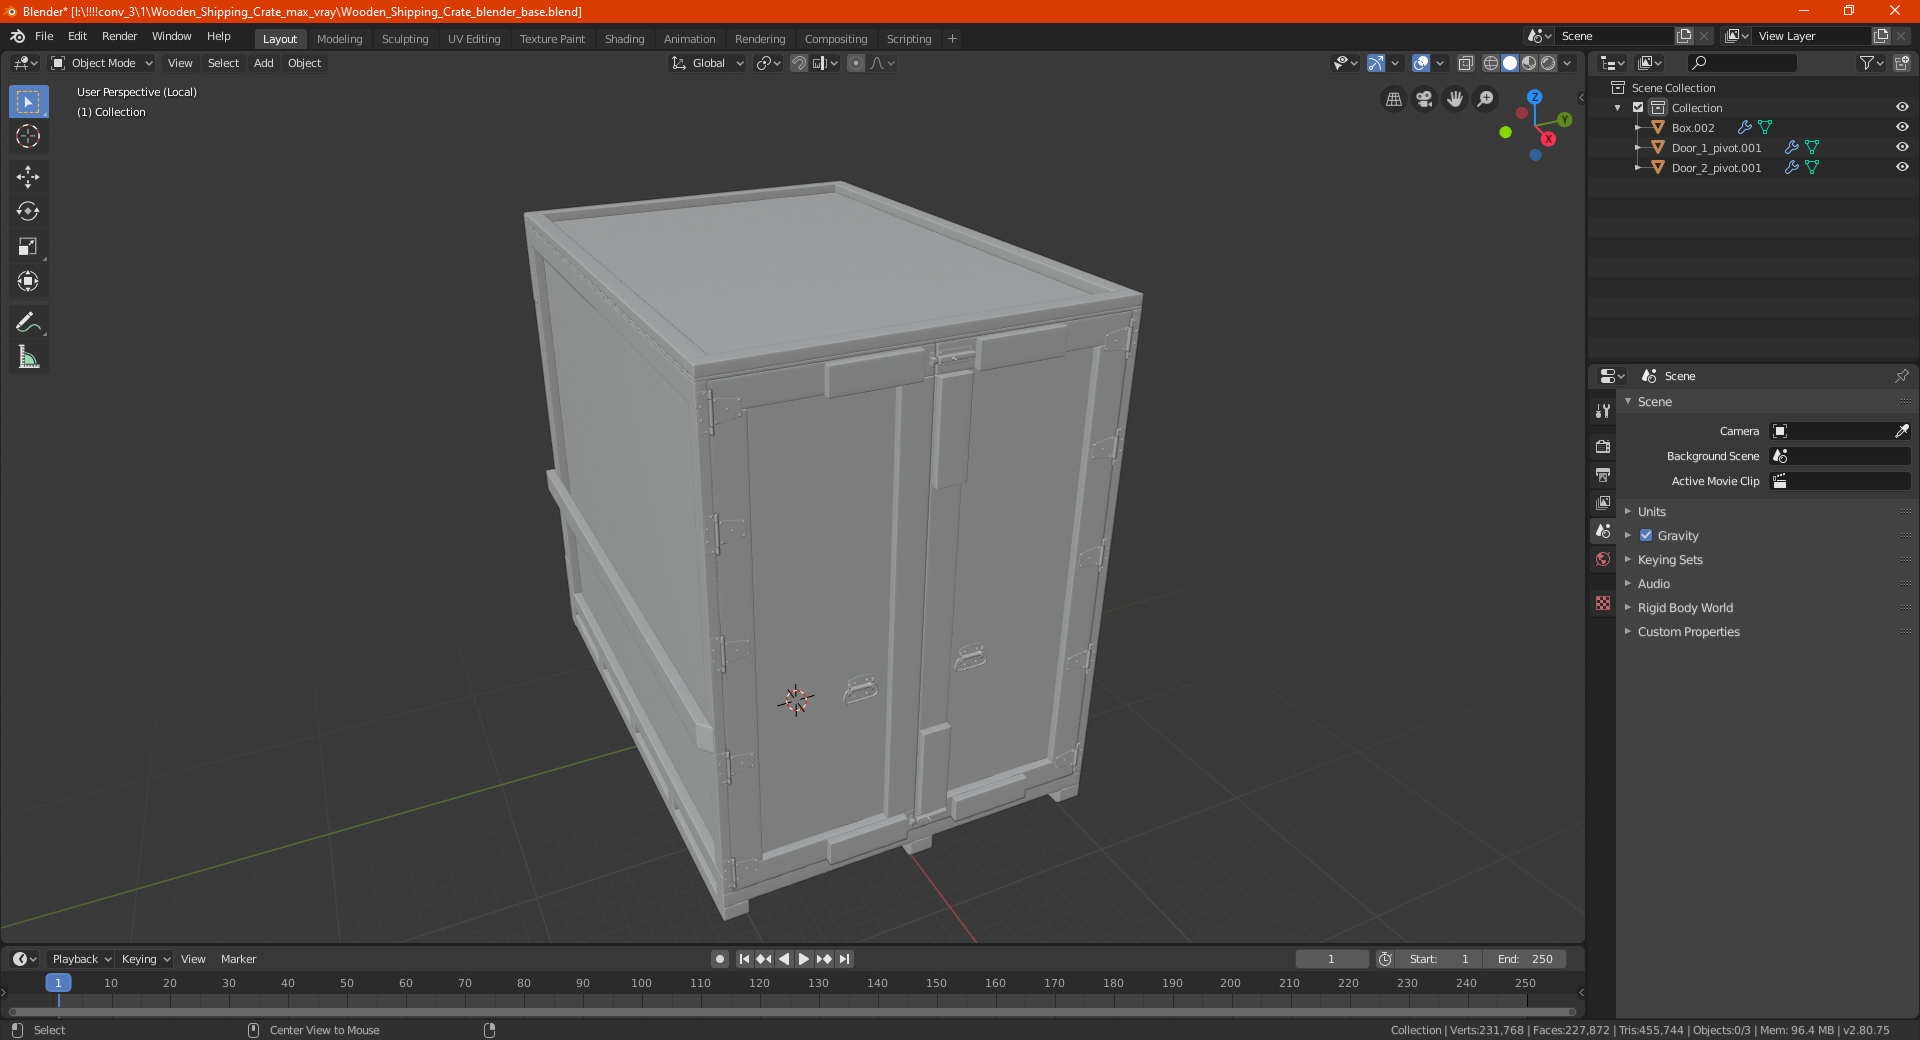The width and height of the screenshot is (1920, 1040).
Task: Open the Object Mode dropdown
Action: 102,63
